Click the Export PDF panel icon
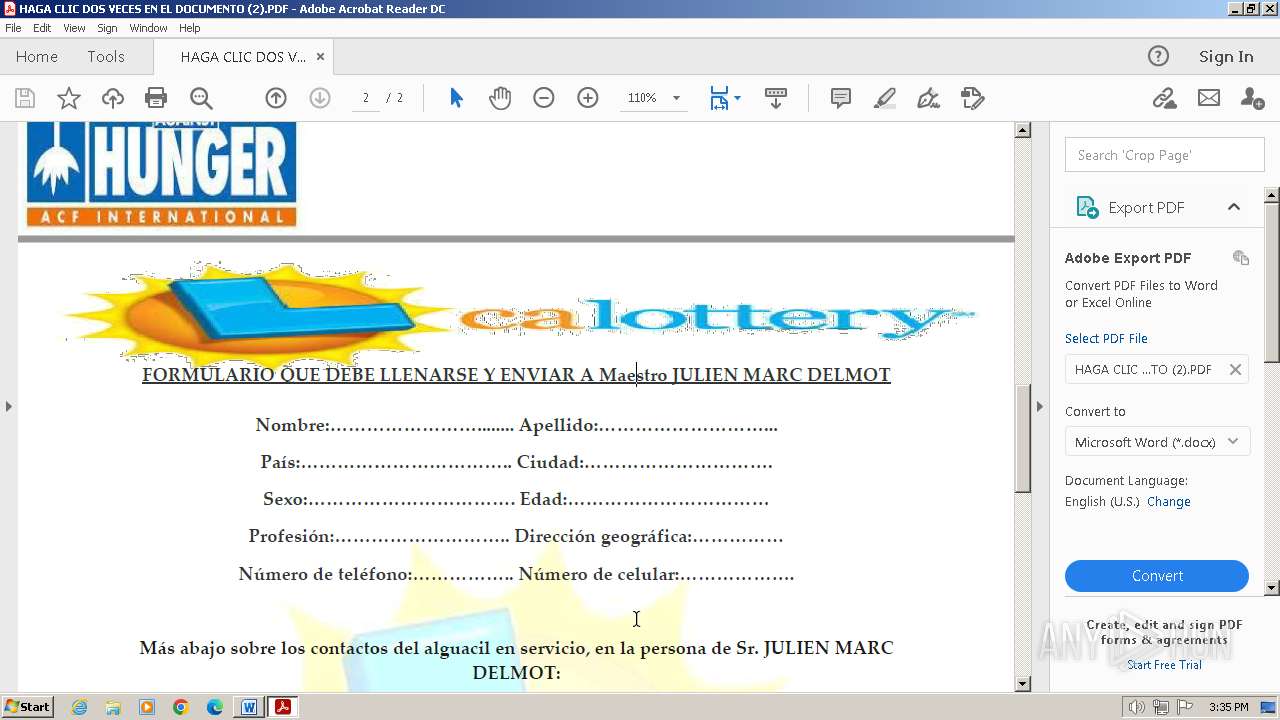Image resolution: width=1280 pixels, height=720 pixels. tap(1087, 207)
